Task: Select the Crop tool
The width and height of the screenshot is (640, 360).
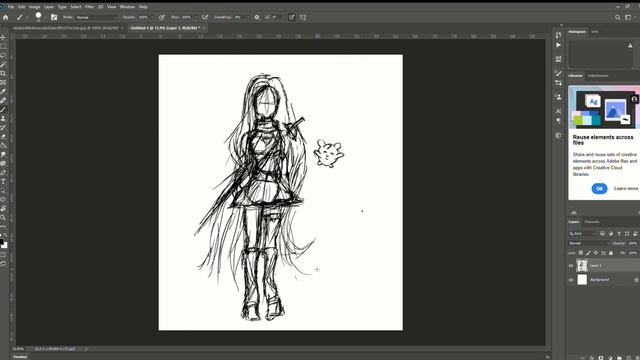Action: tap(3, 73)
